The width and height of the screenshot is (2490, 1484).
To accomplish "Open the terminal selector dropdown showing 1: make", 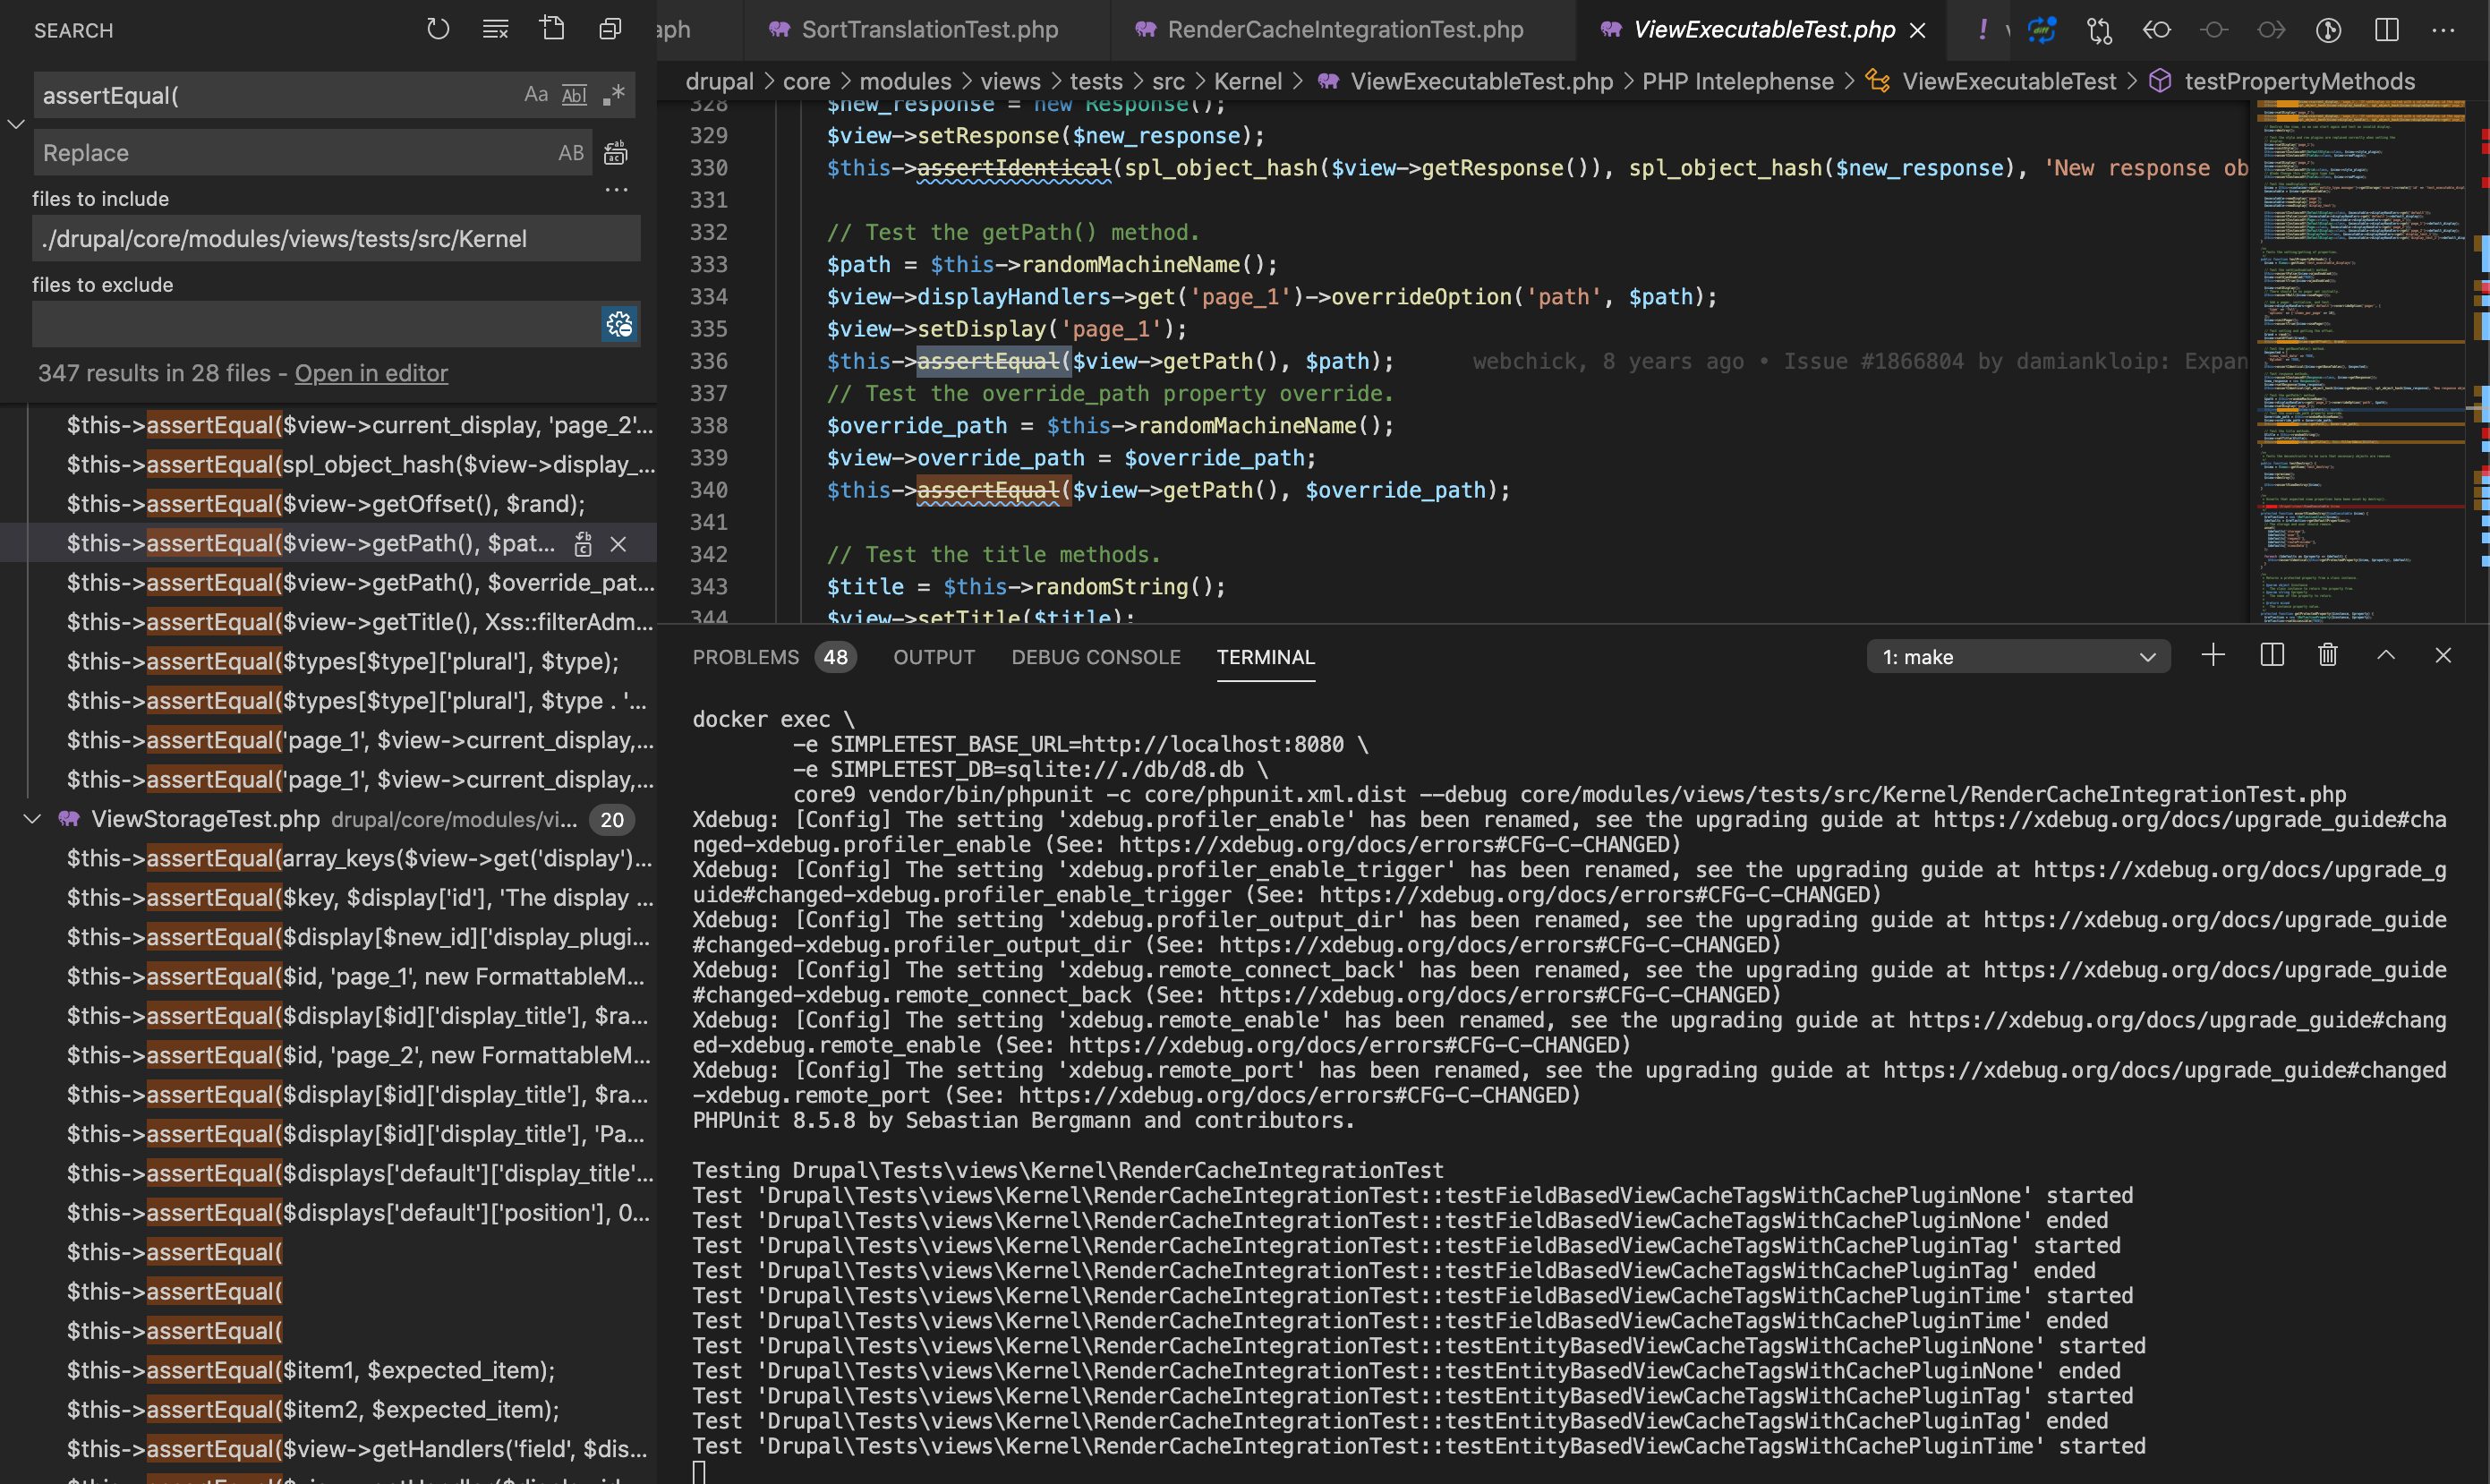I will point(2018,656).
